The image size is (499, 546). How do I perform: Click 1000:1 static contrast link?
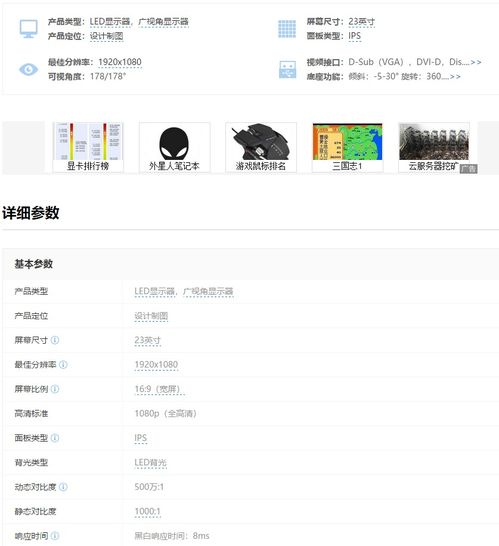pos(148,512)
